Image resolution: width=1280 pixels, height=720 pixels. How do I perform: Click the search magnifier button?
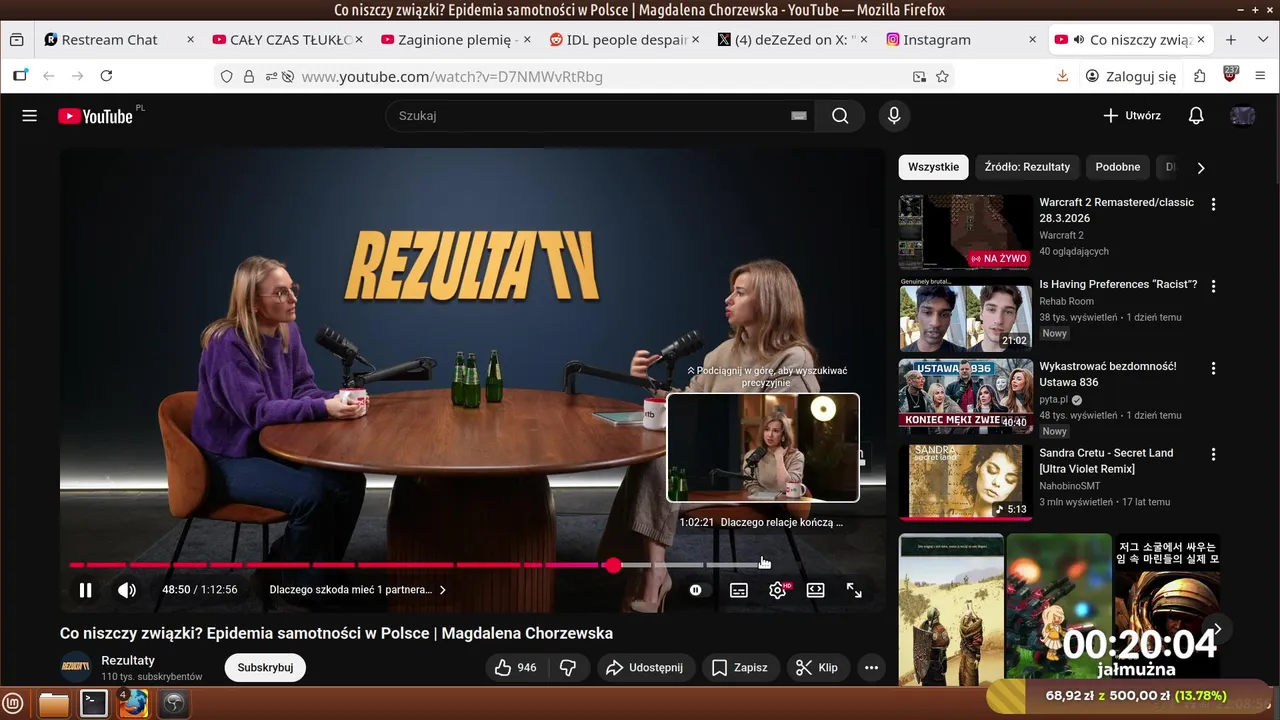click(x=840, y=116)
